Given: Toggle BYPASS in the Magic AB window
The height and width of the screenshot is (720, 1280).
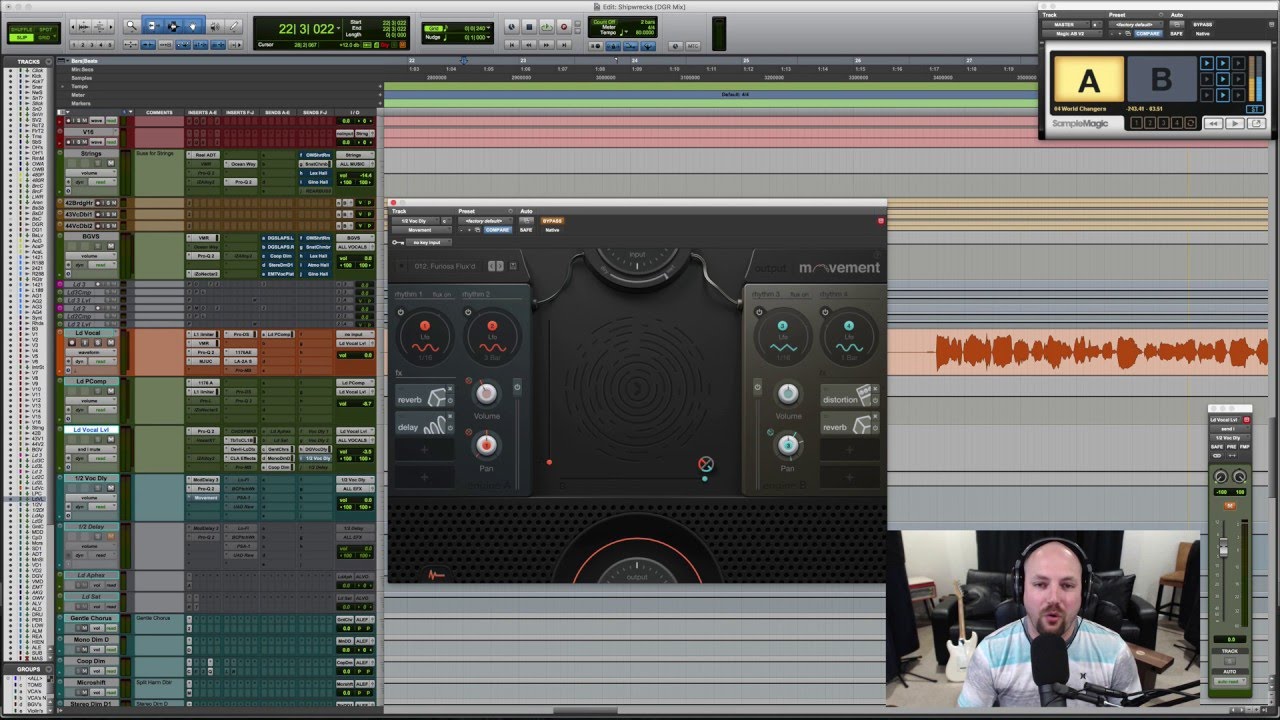Looking at the screenshot, I should (1203, 24).
